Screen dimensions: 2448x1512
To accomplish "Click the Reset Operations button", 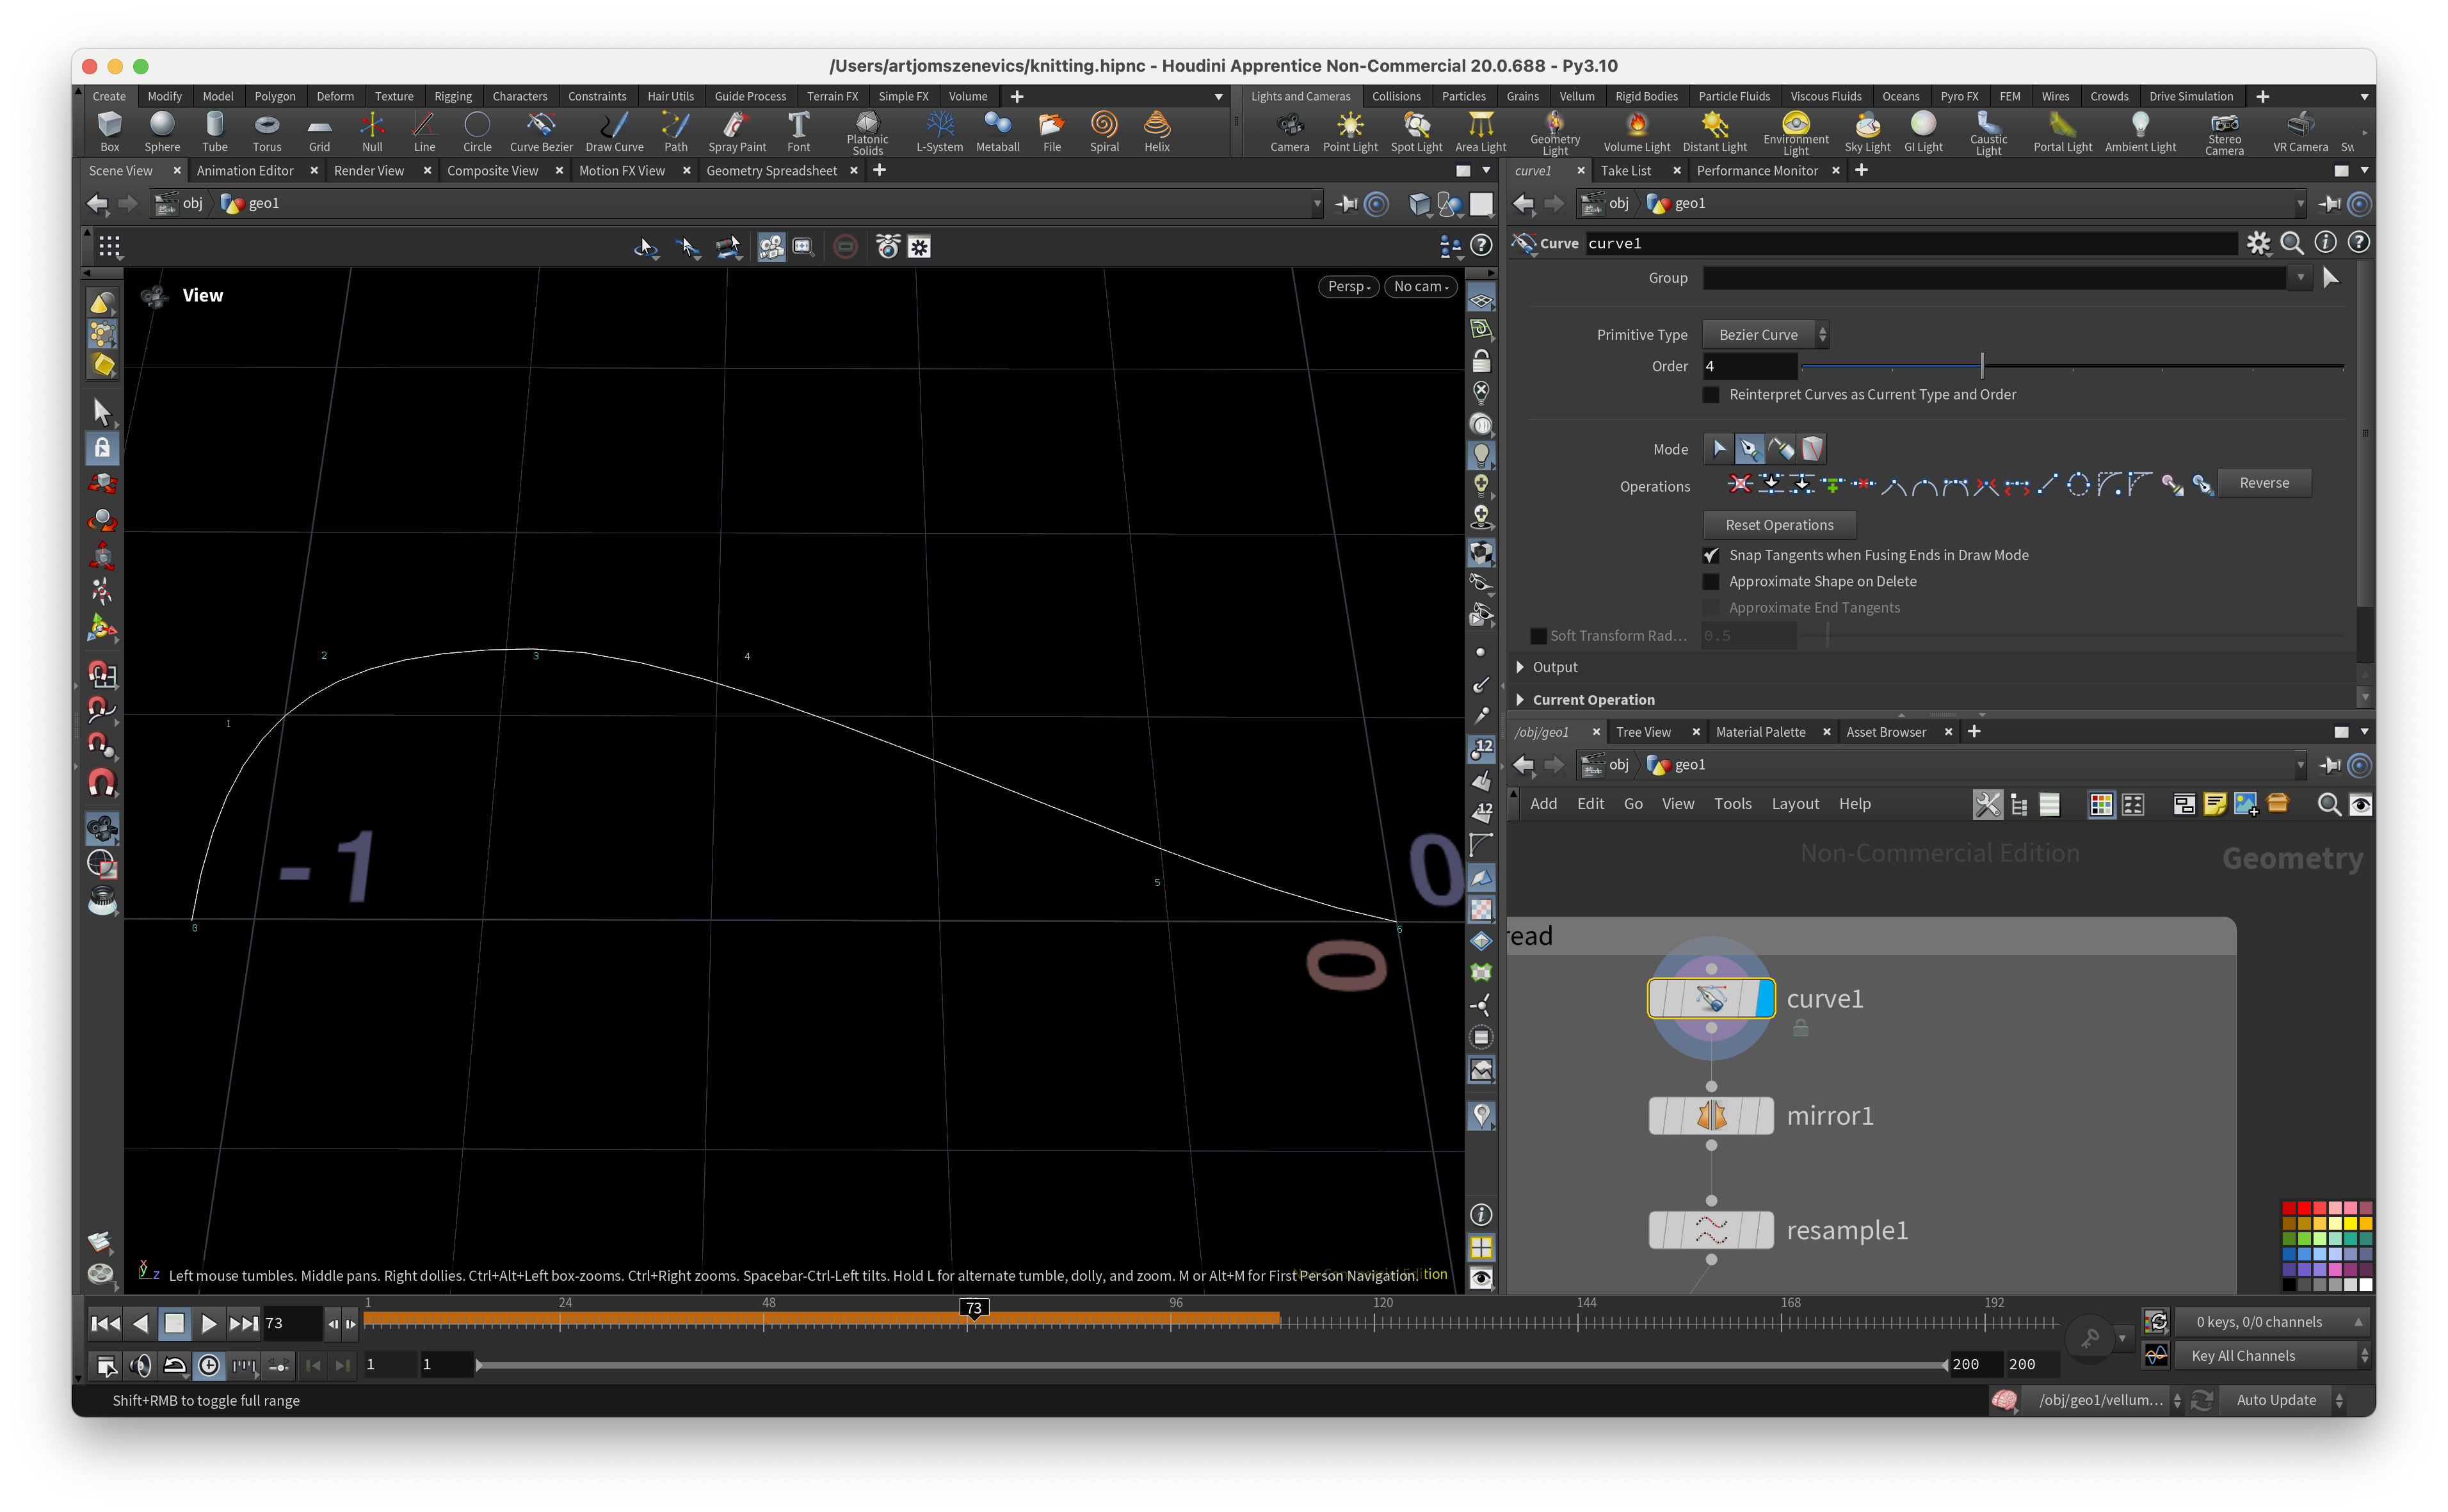I will [x=1779, y=525].
